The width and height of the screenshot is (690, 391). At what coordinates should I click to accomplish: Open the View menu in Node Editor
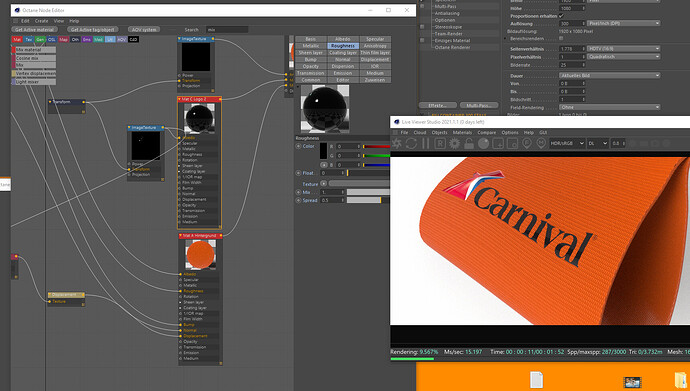click(59, 21)
